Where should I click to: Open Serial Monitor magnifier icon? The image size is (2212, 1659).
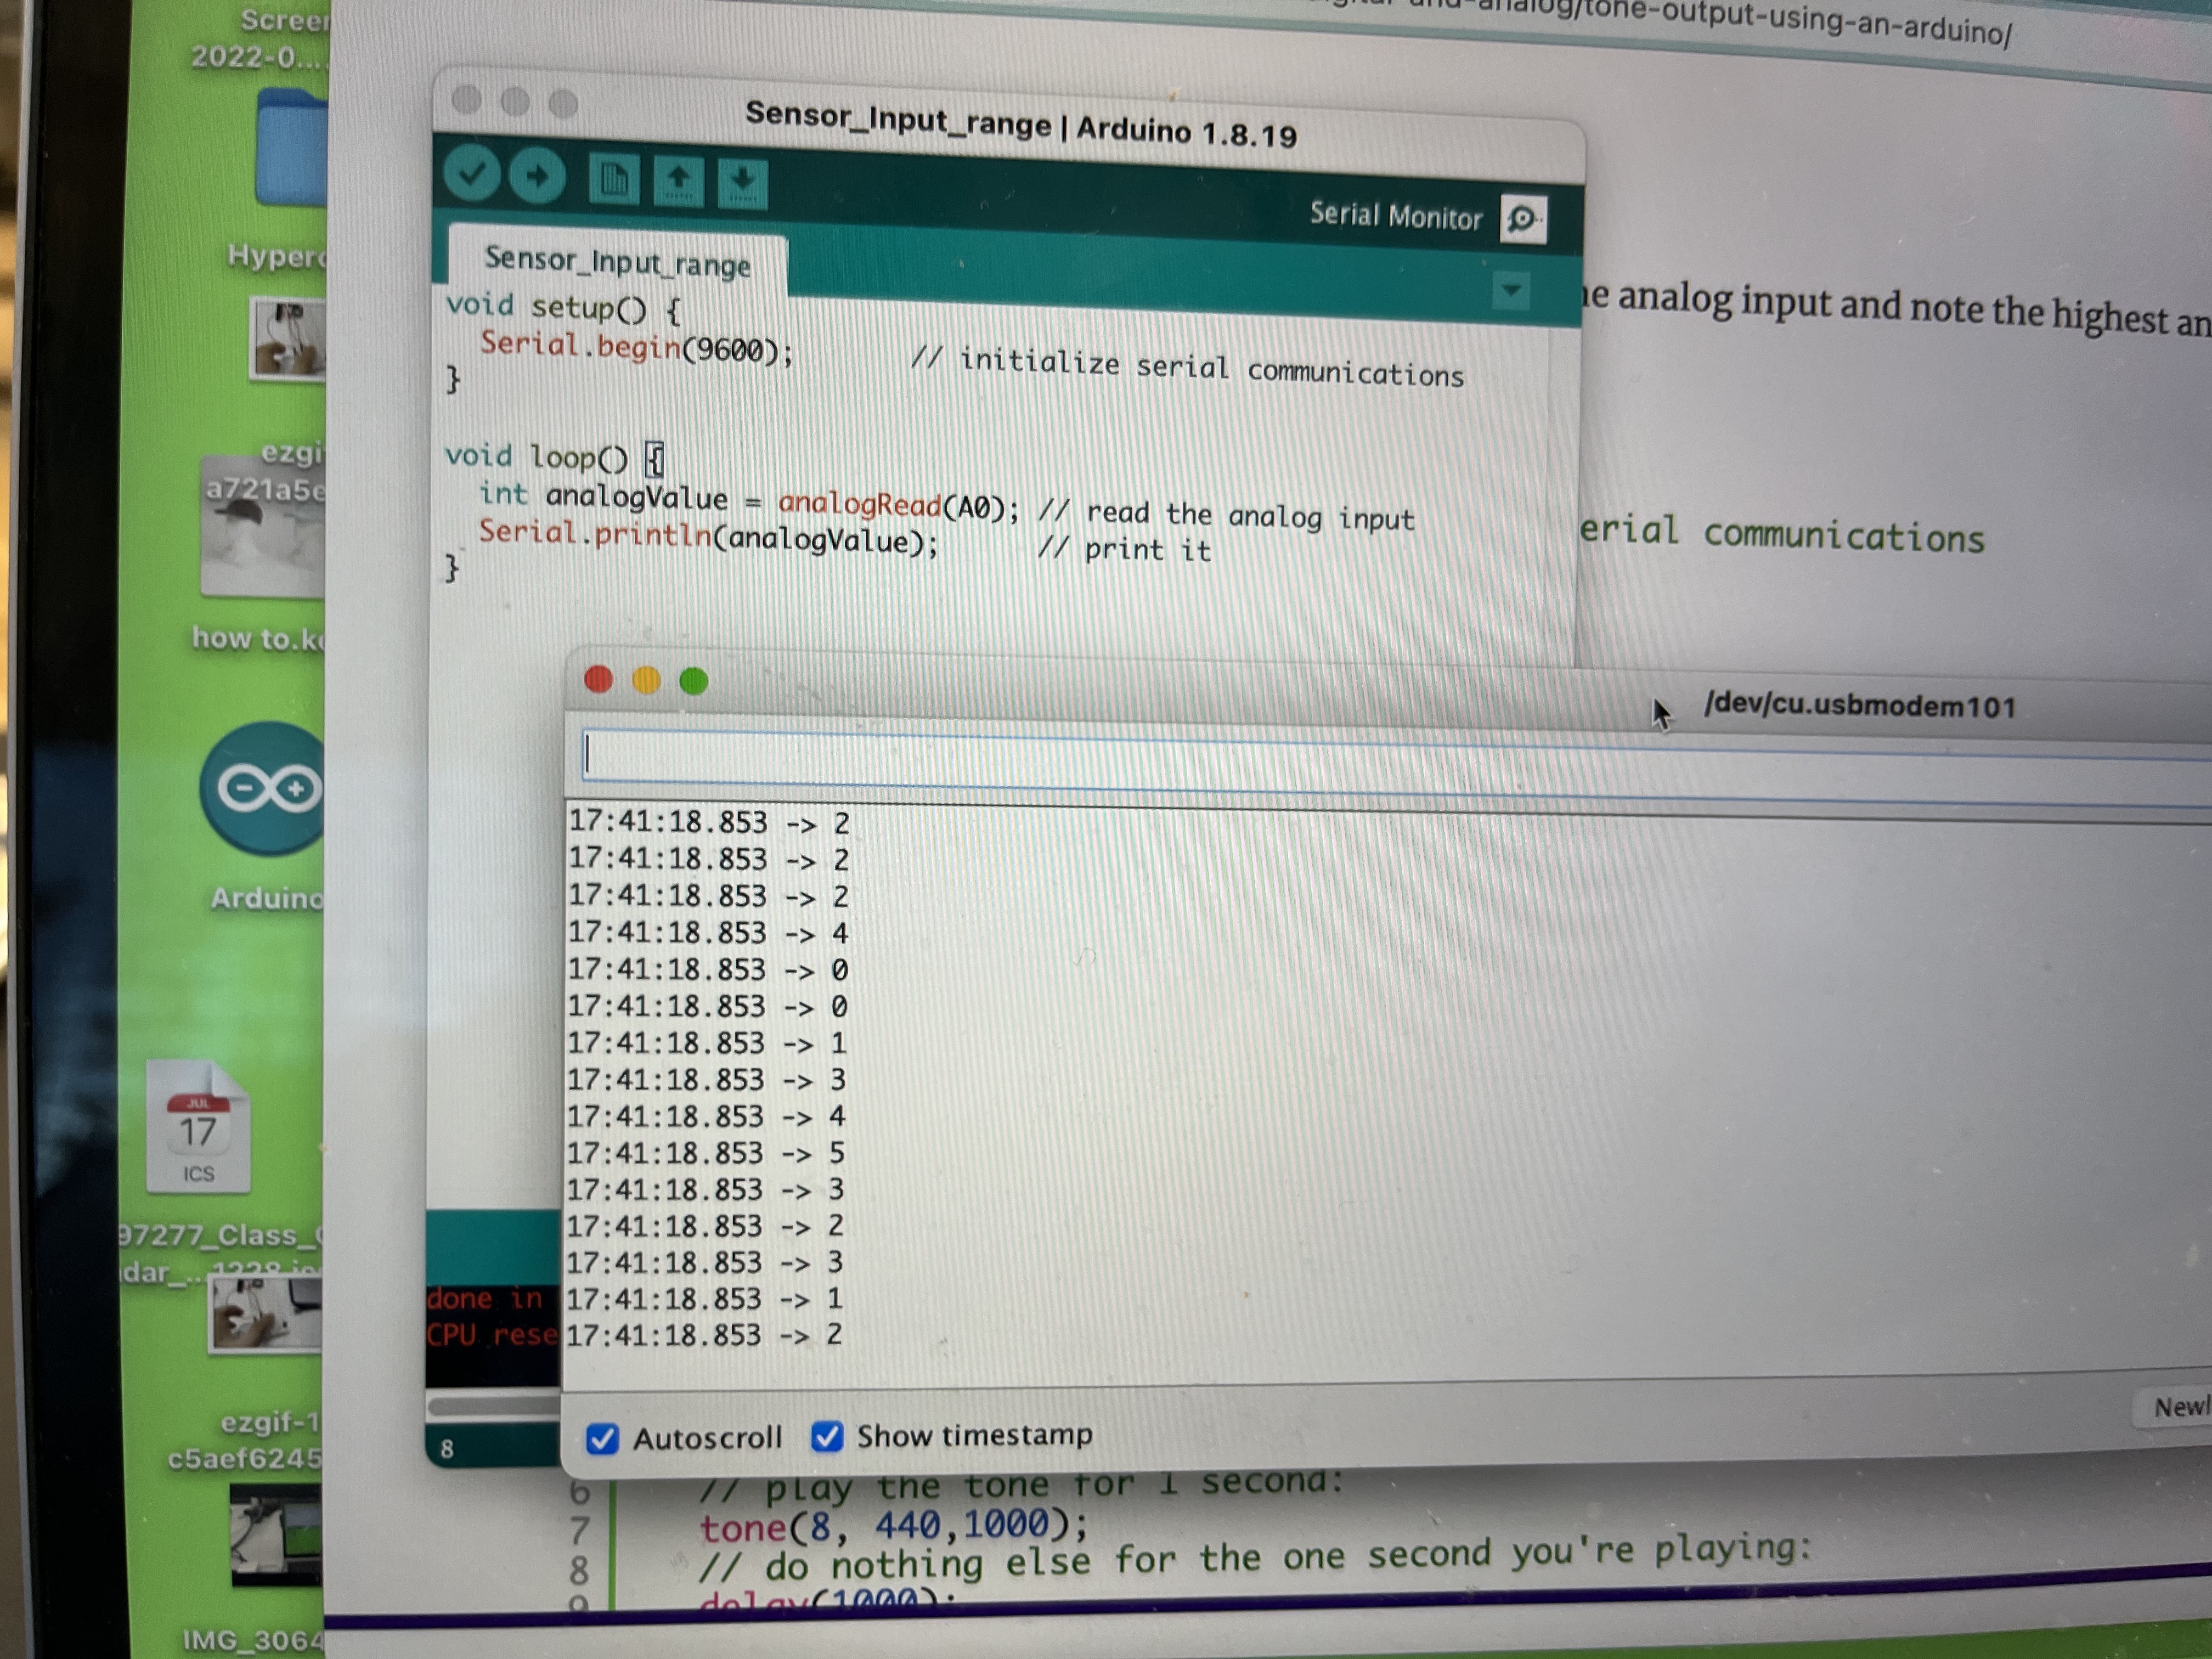(1523, 219)
